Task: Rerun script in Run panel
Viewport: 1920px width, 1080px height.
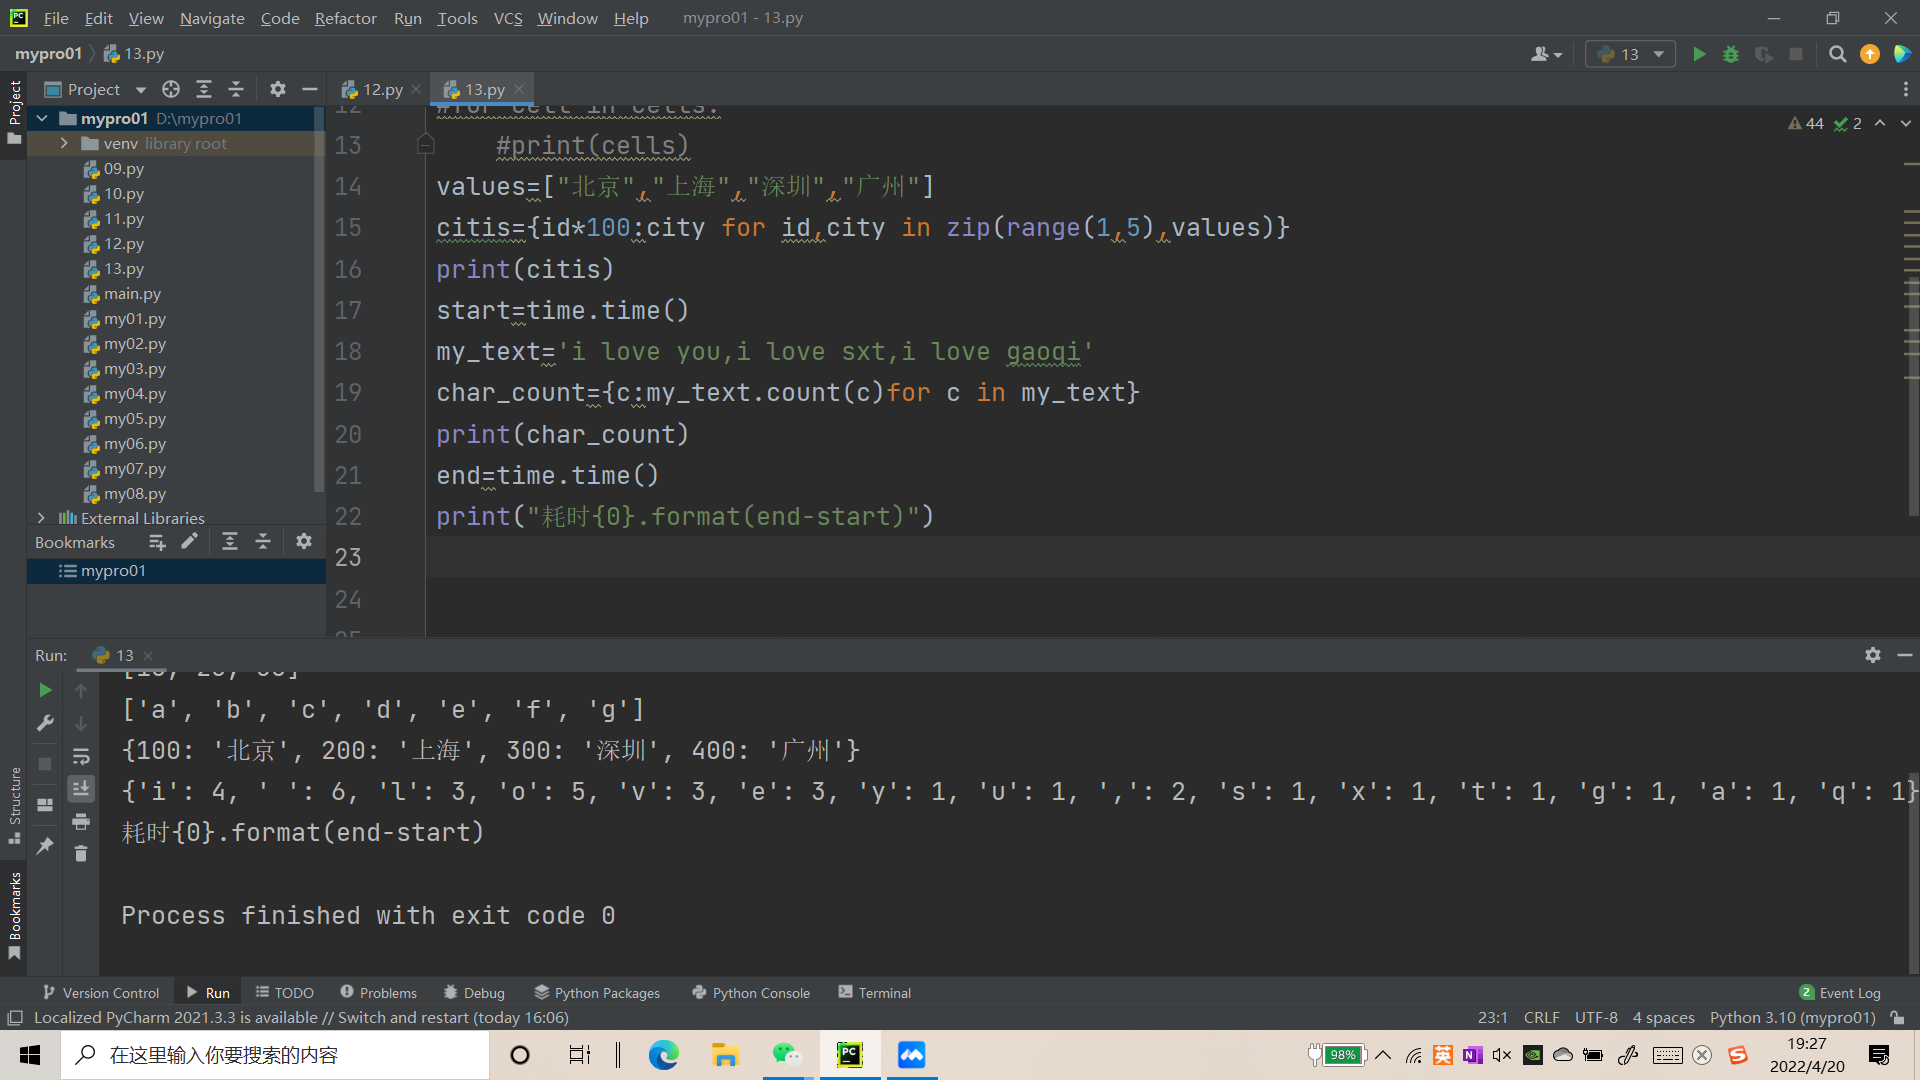Action: pos(45,690)
